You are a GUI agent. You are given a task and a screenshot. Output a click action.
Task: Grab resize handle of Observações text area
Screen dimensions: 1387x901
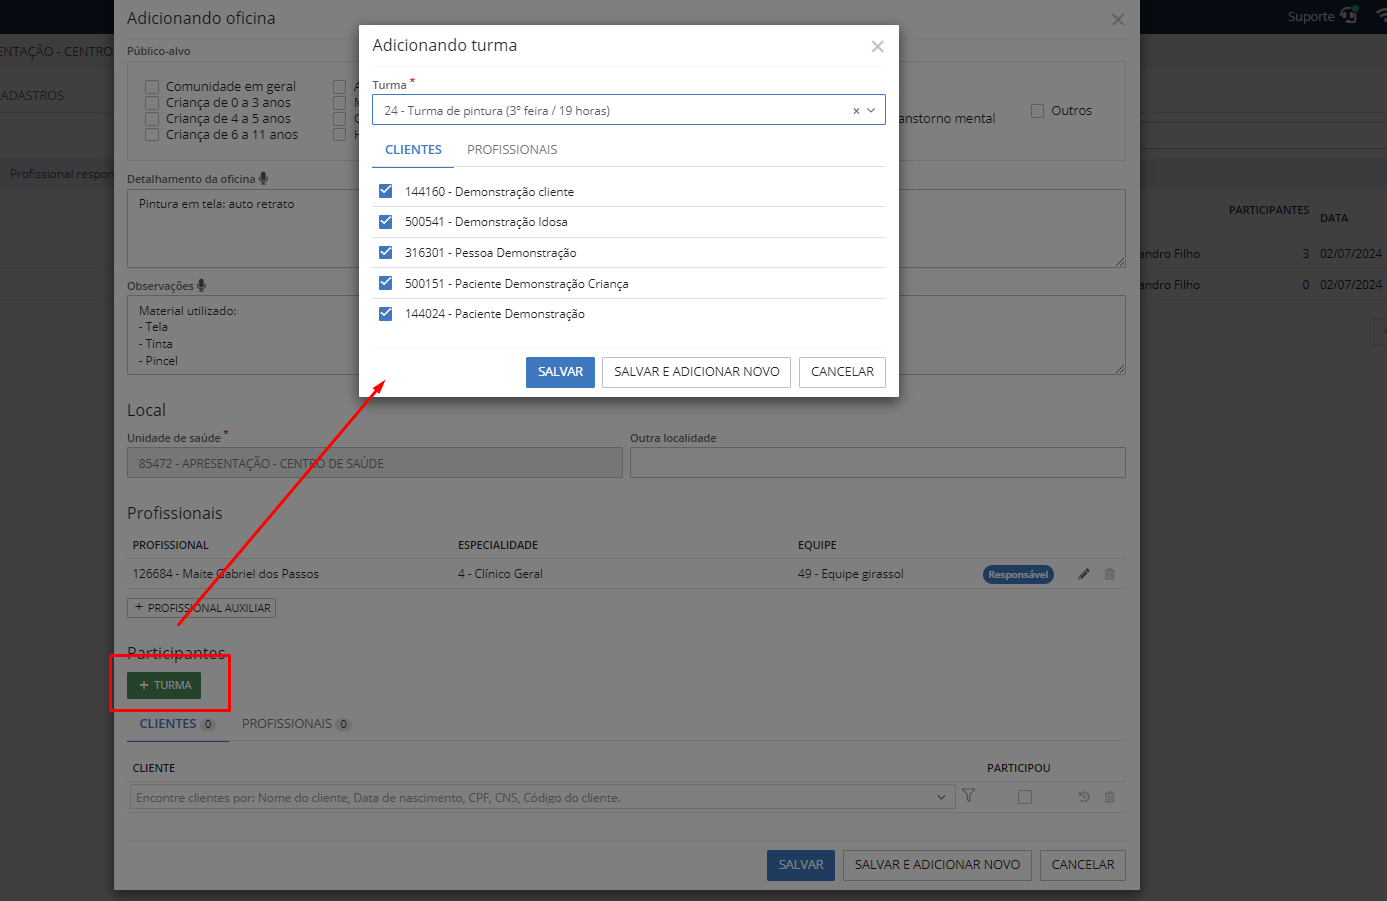[1120, 369]
